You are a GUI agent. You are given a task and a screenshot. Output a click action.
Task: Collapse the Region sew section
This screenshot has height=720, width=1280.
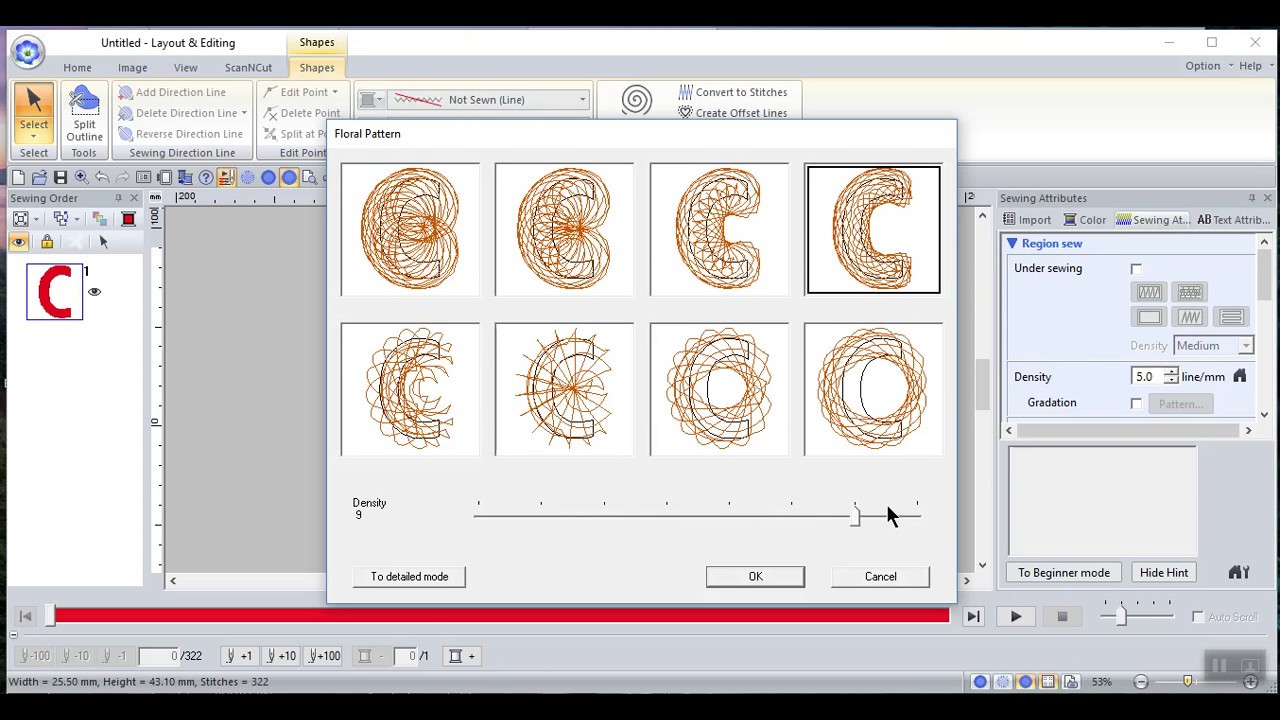(x=1012, y=243)
